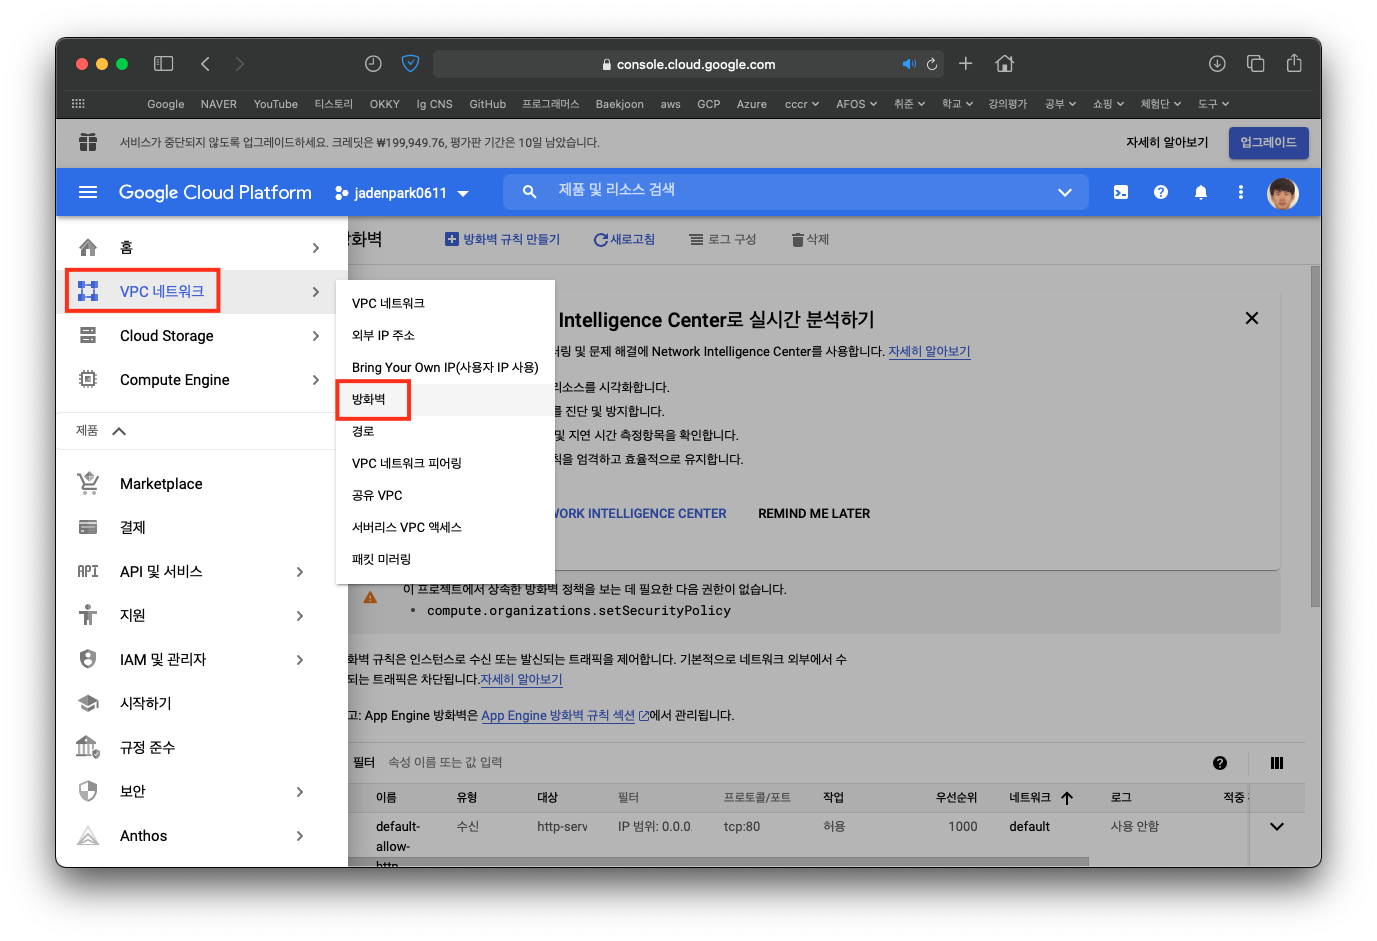Expand the default-allow-http rule row
The height and width of the screenshot is (941, 1377).
(1277, 827)
